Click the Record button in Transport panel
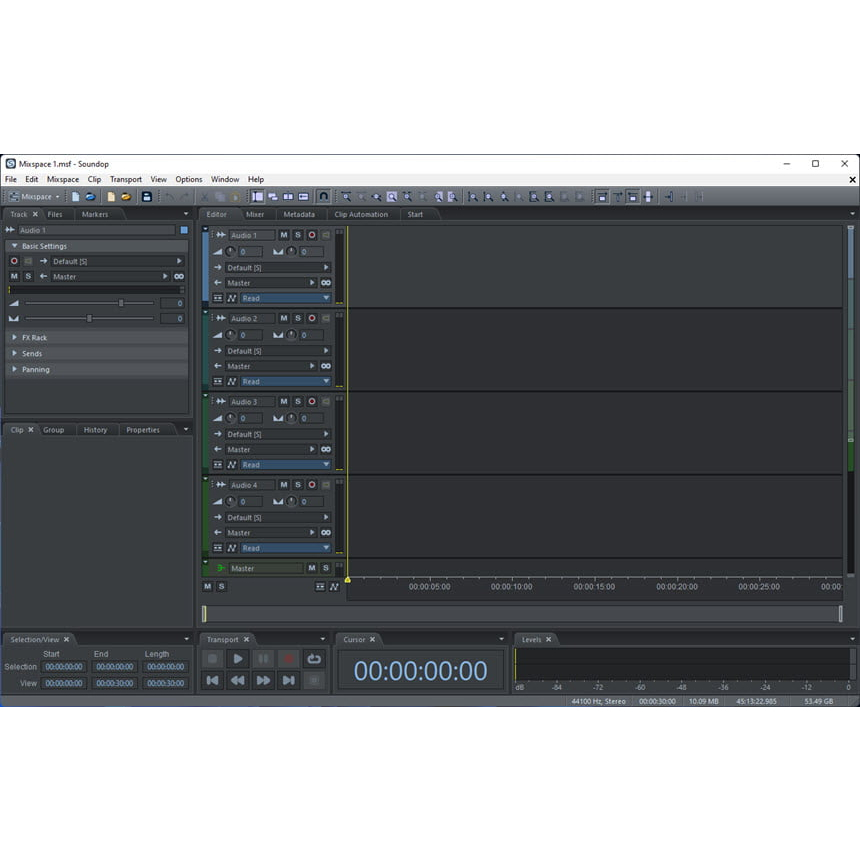860x860 pixels. tap(288, 659)
